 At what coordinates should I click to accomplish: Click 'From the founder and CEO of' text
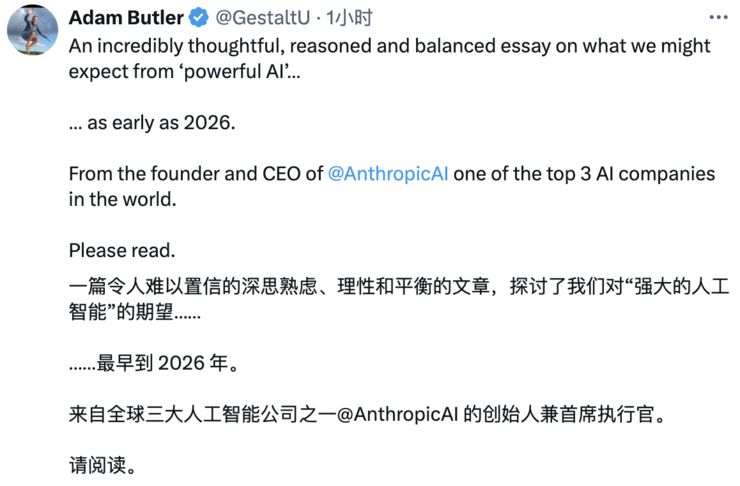pos(195,174)
